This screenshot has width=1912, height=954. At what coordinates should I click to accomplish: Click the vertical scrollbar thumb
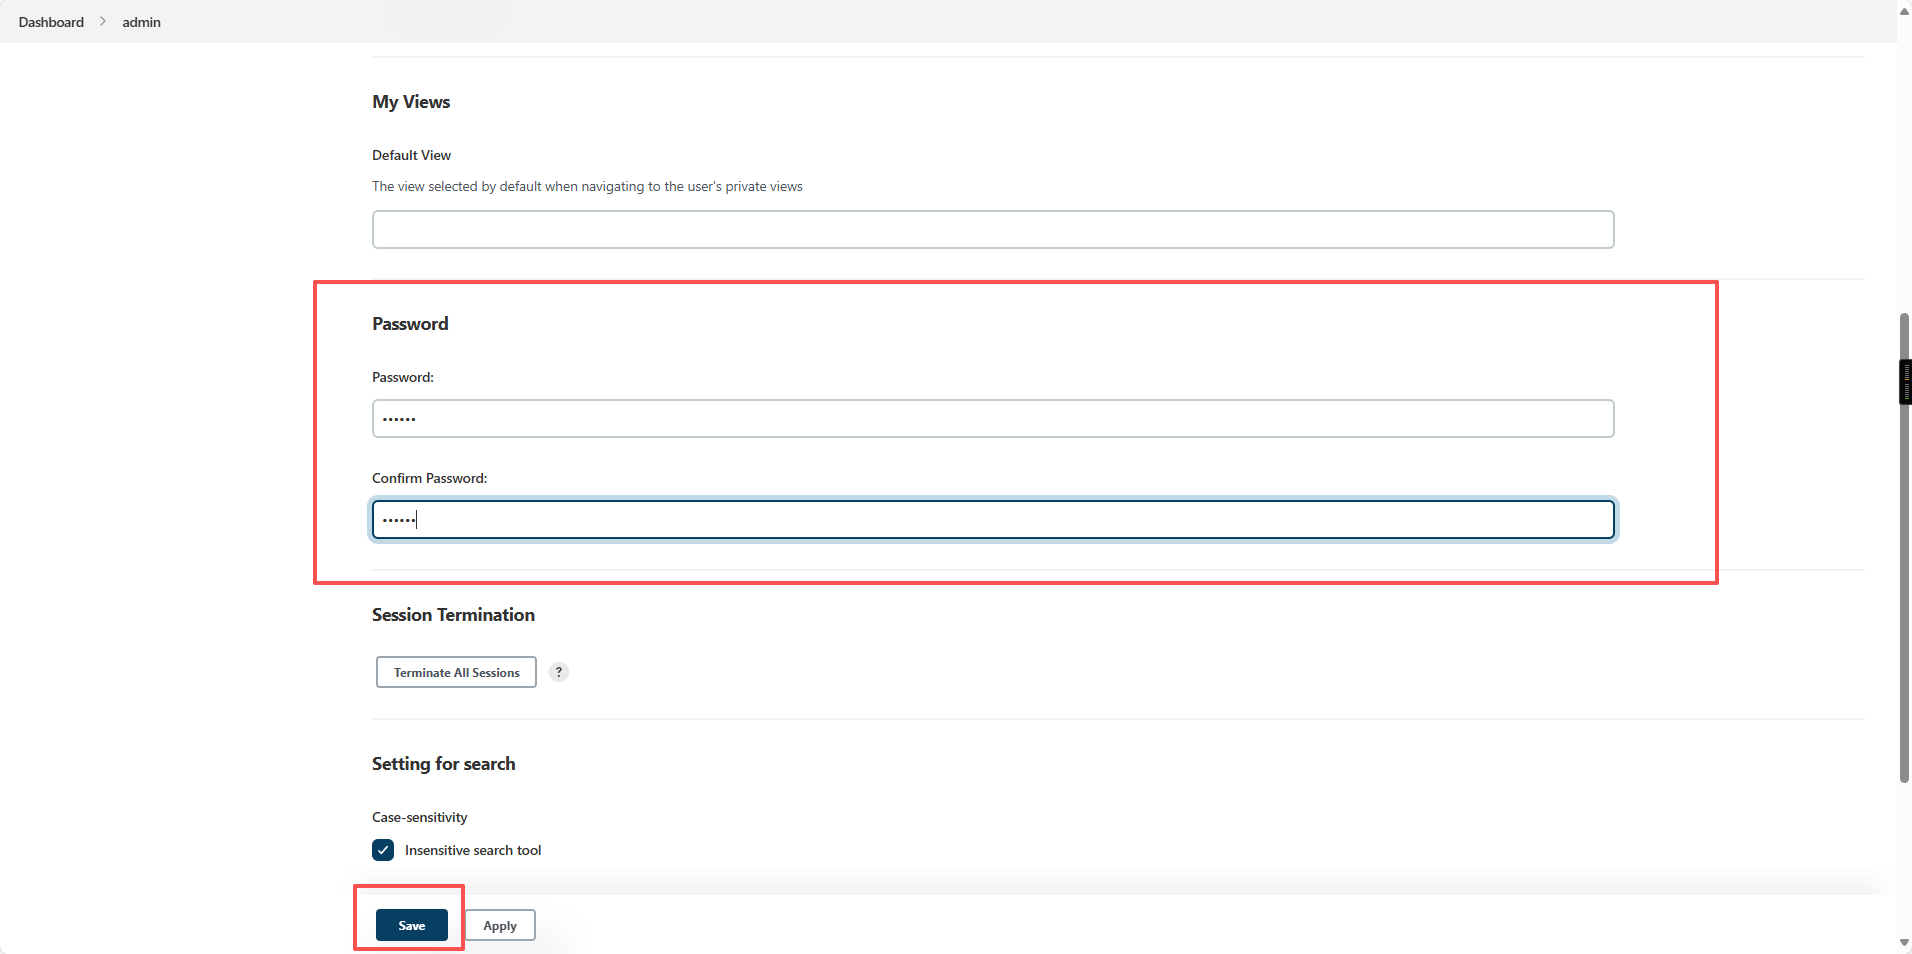coord(1904,548)
